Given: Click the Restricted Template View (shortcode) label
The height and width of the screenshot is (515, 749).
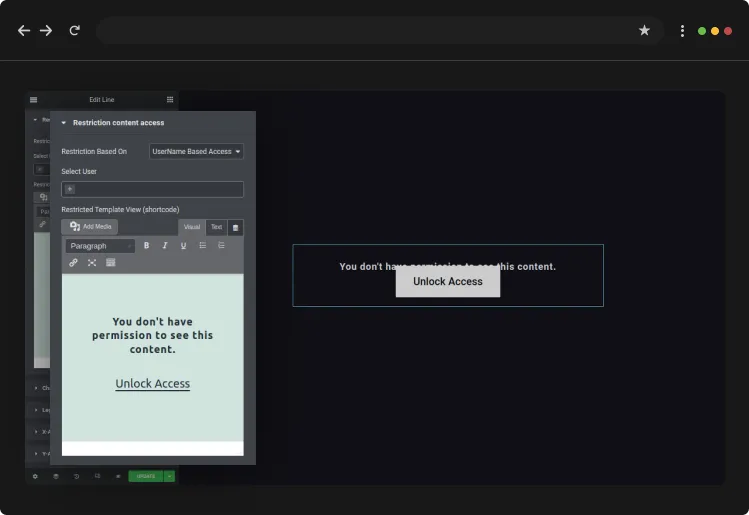Looking at the screenshot, I should [120, 210].
